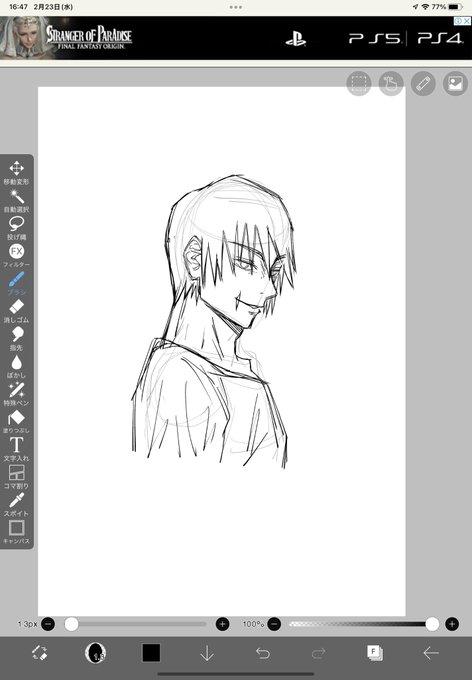
Task: Click the brush thickness slider knob
Action: 72,624
